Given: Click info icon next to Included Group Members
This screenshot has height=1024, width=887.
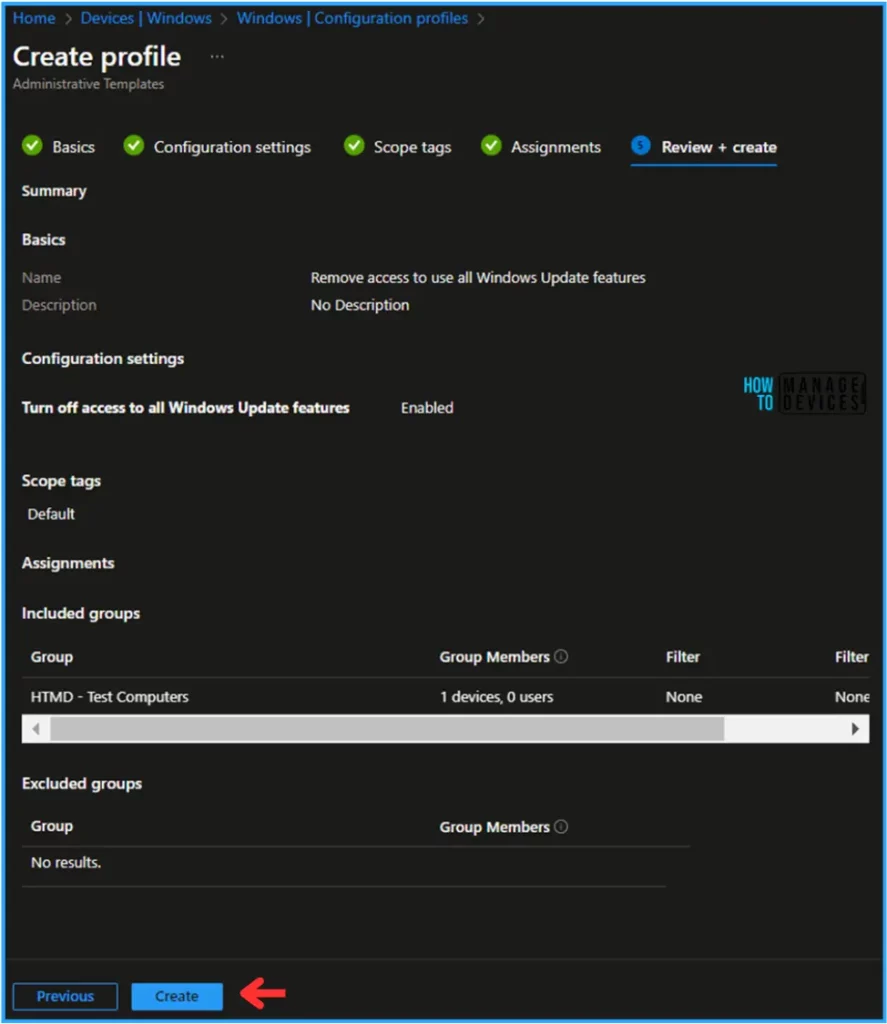Looking at the screenshot, I should point(561,656).
